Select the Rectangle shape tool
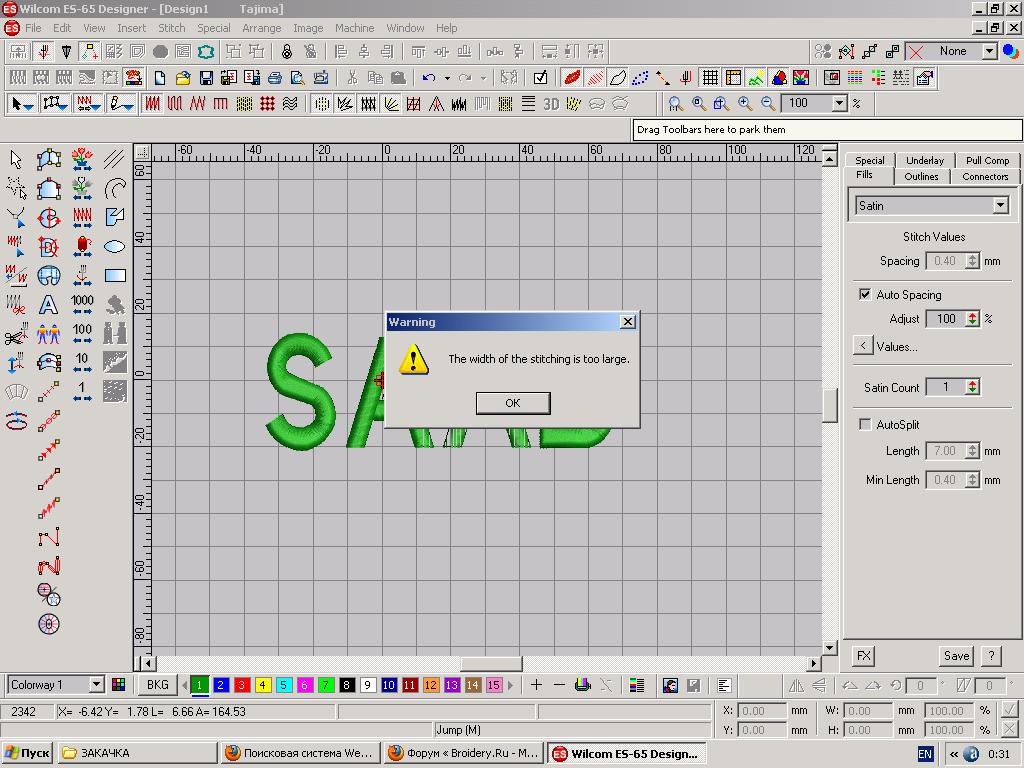Screen dimensions: 1024x768 115,275
